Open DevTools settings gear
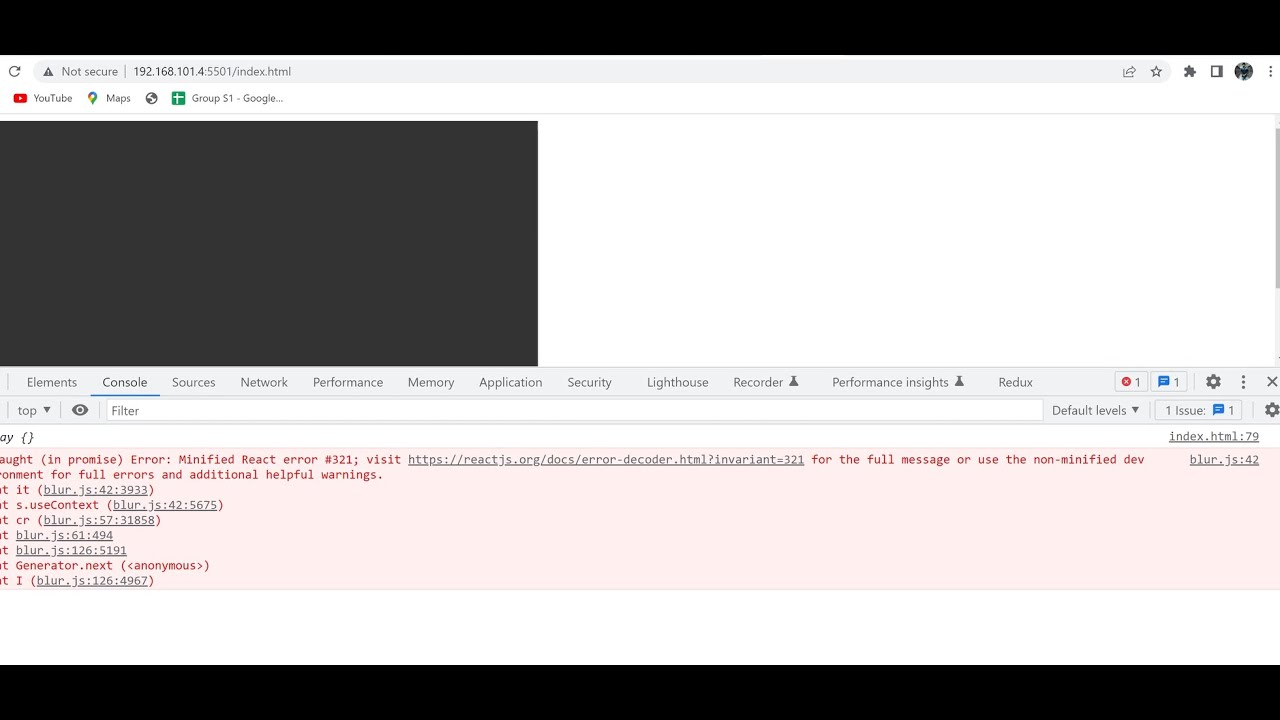The width and height of the screenshot is (1280, 720). (x=1213, y=382)
